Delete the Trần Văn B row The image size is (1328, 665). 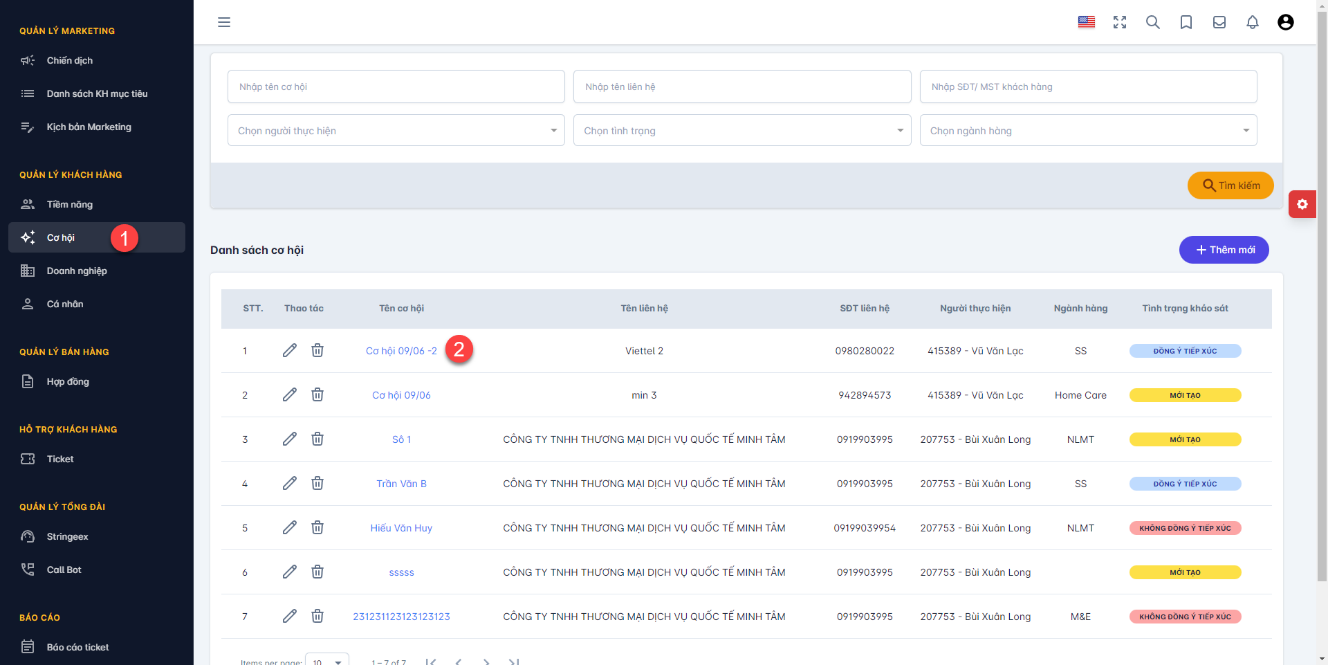(x=317, y=483)
